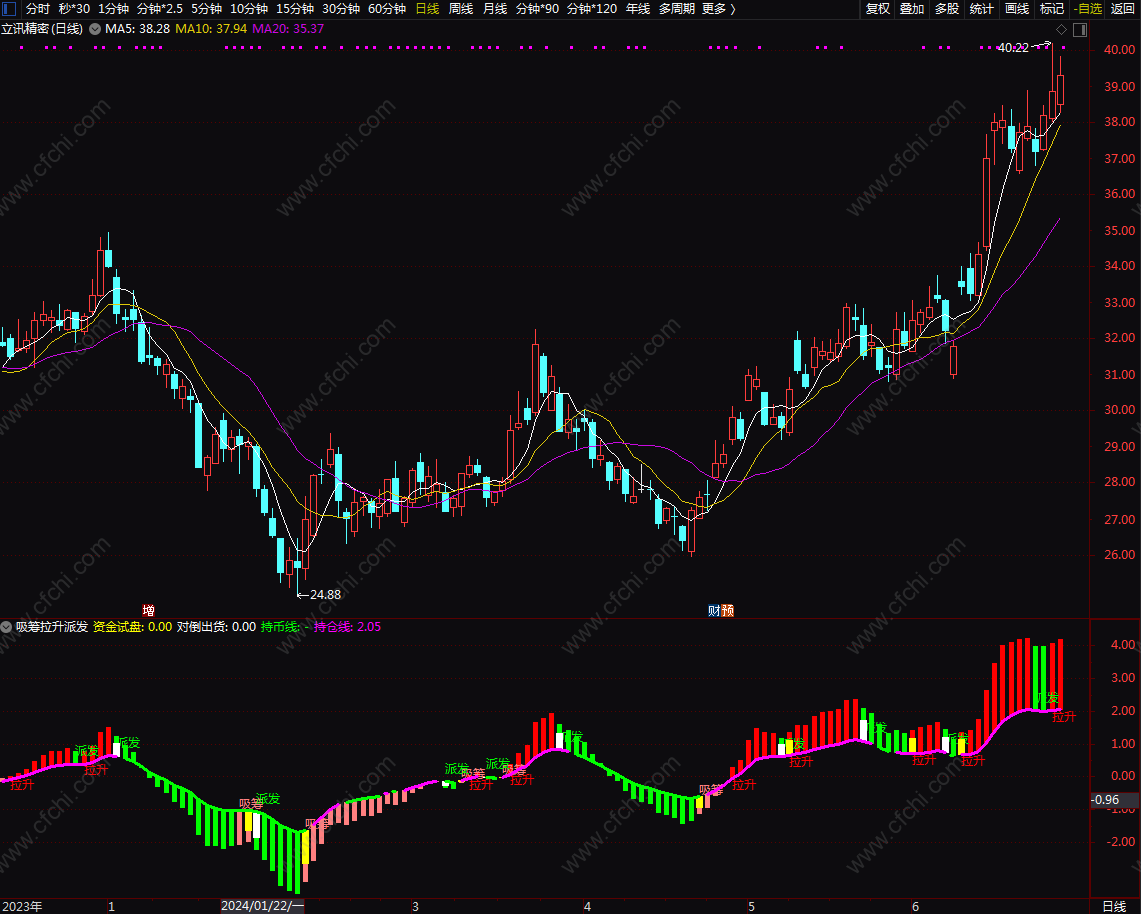The image size is (1141, 914).
Task: Remove stock via -自选 button
Action: coord(1088,9)
